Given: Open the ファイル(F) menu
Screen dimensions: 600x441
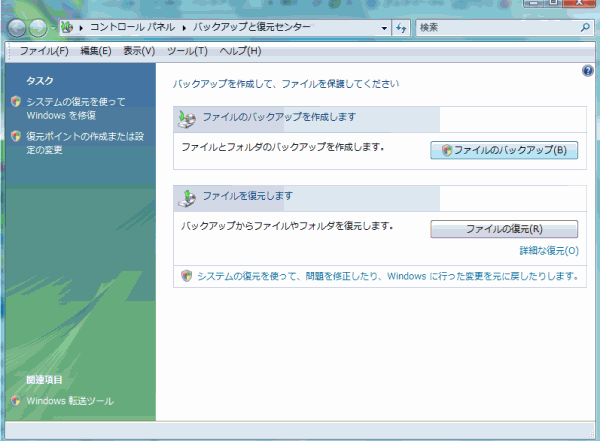Looking at the screenshot, I should 44,51.
